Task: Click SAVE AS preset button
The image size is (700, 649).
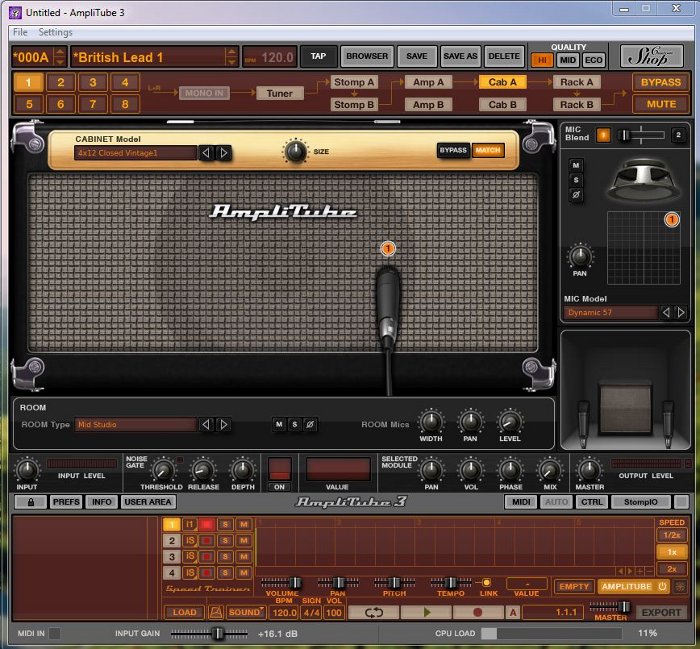Action: click(x=460, y=56)
